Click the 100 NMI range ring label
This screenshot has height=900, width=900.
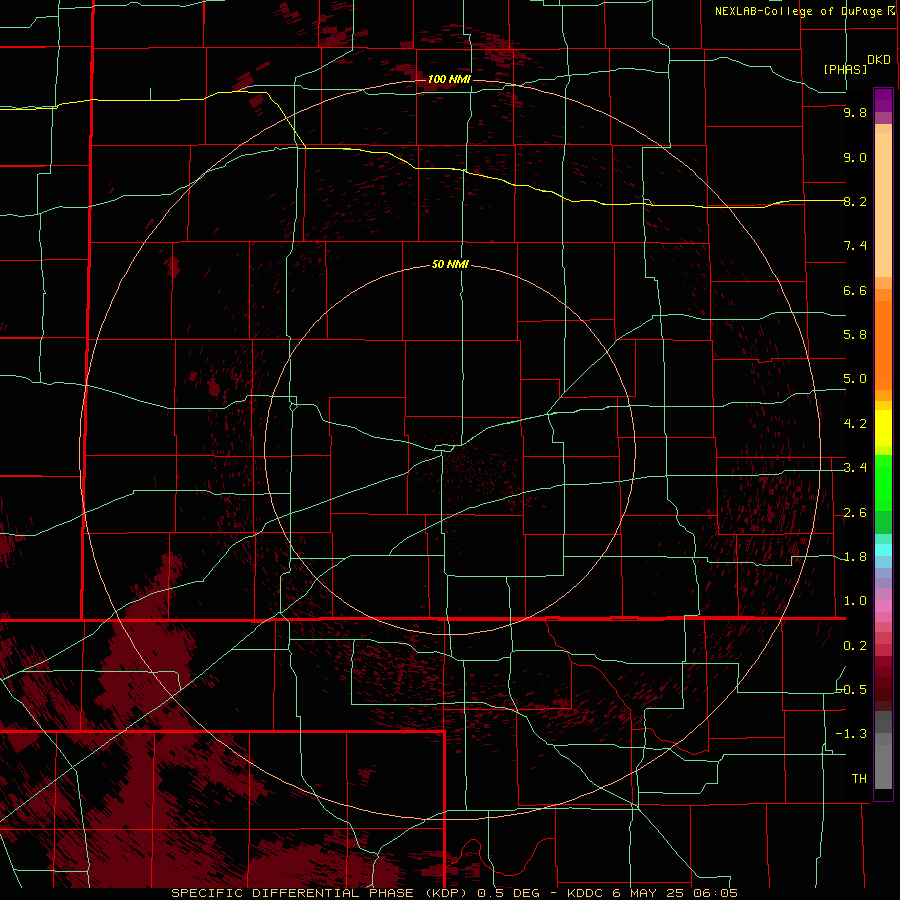(x=449, y=79)
